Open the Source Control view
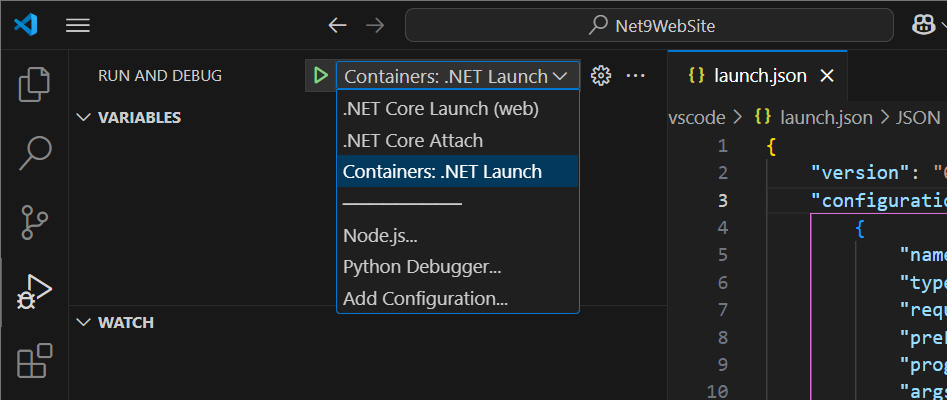This screenshot has width=947, height=400. [x=34, y=222]
